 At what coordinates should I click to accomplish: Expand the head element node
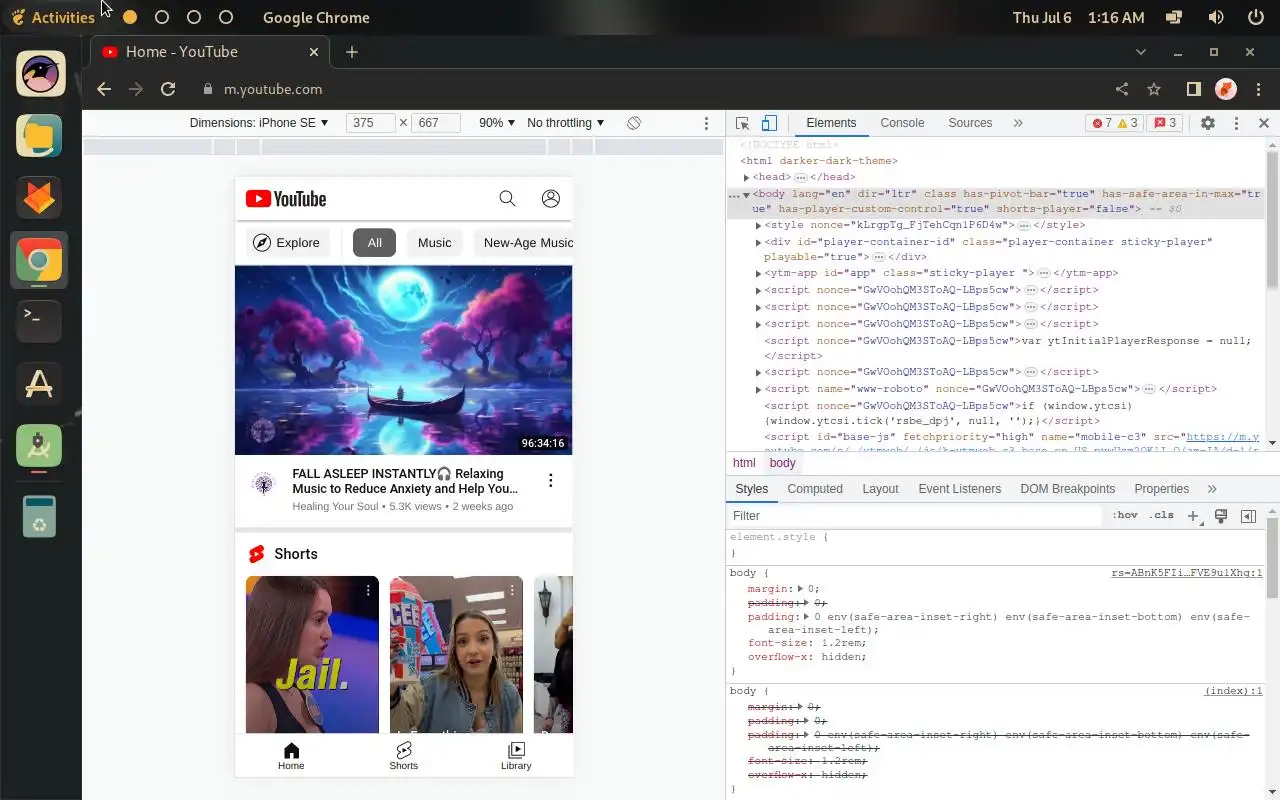click(746, 178)
